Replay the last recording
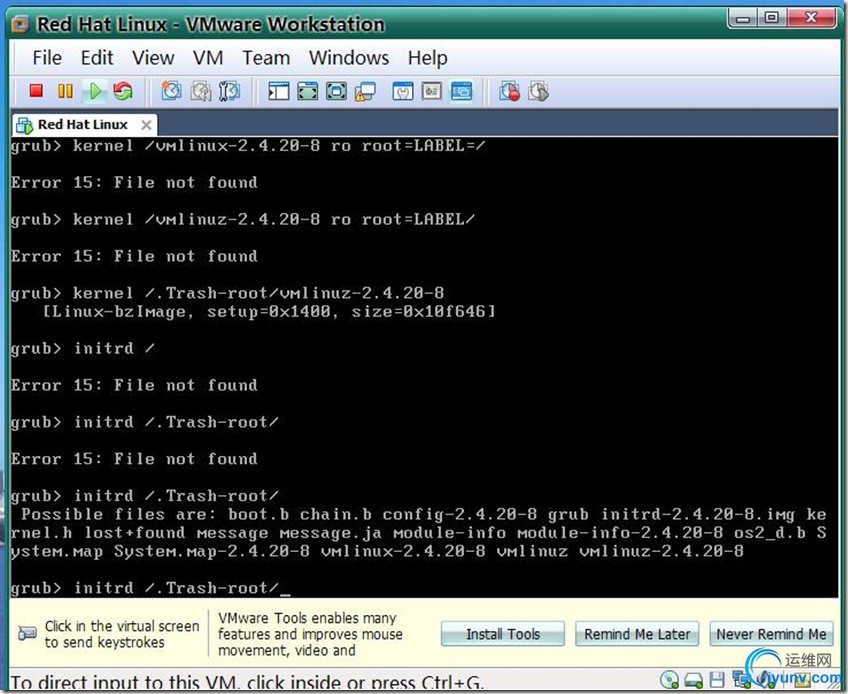848x694 pixels. coord(538,91)
